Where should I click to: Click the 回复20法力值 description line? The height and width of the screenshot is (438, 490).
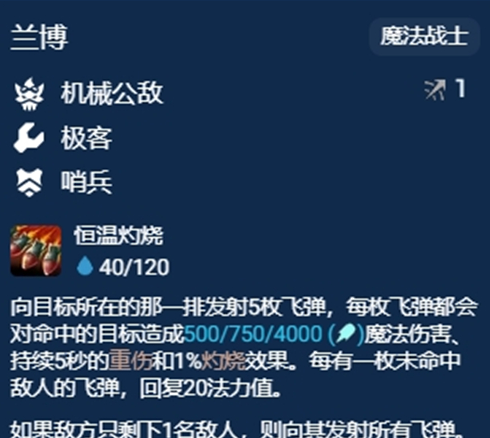point(145,387)
